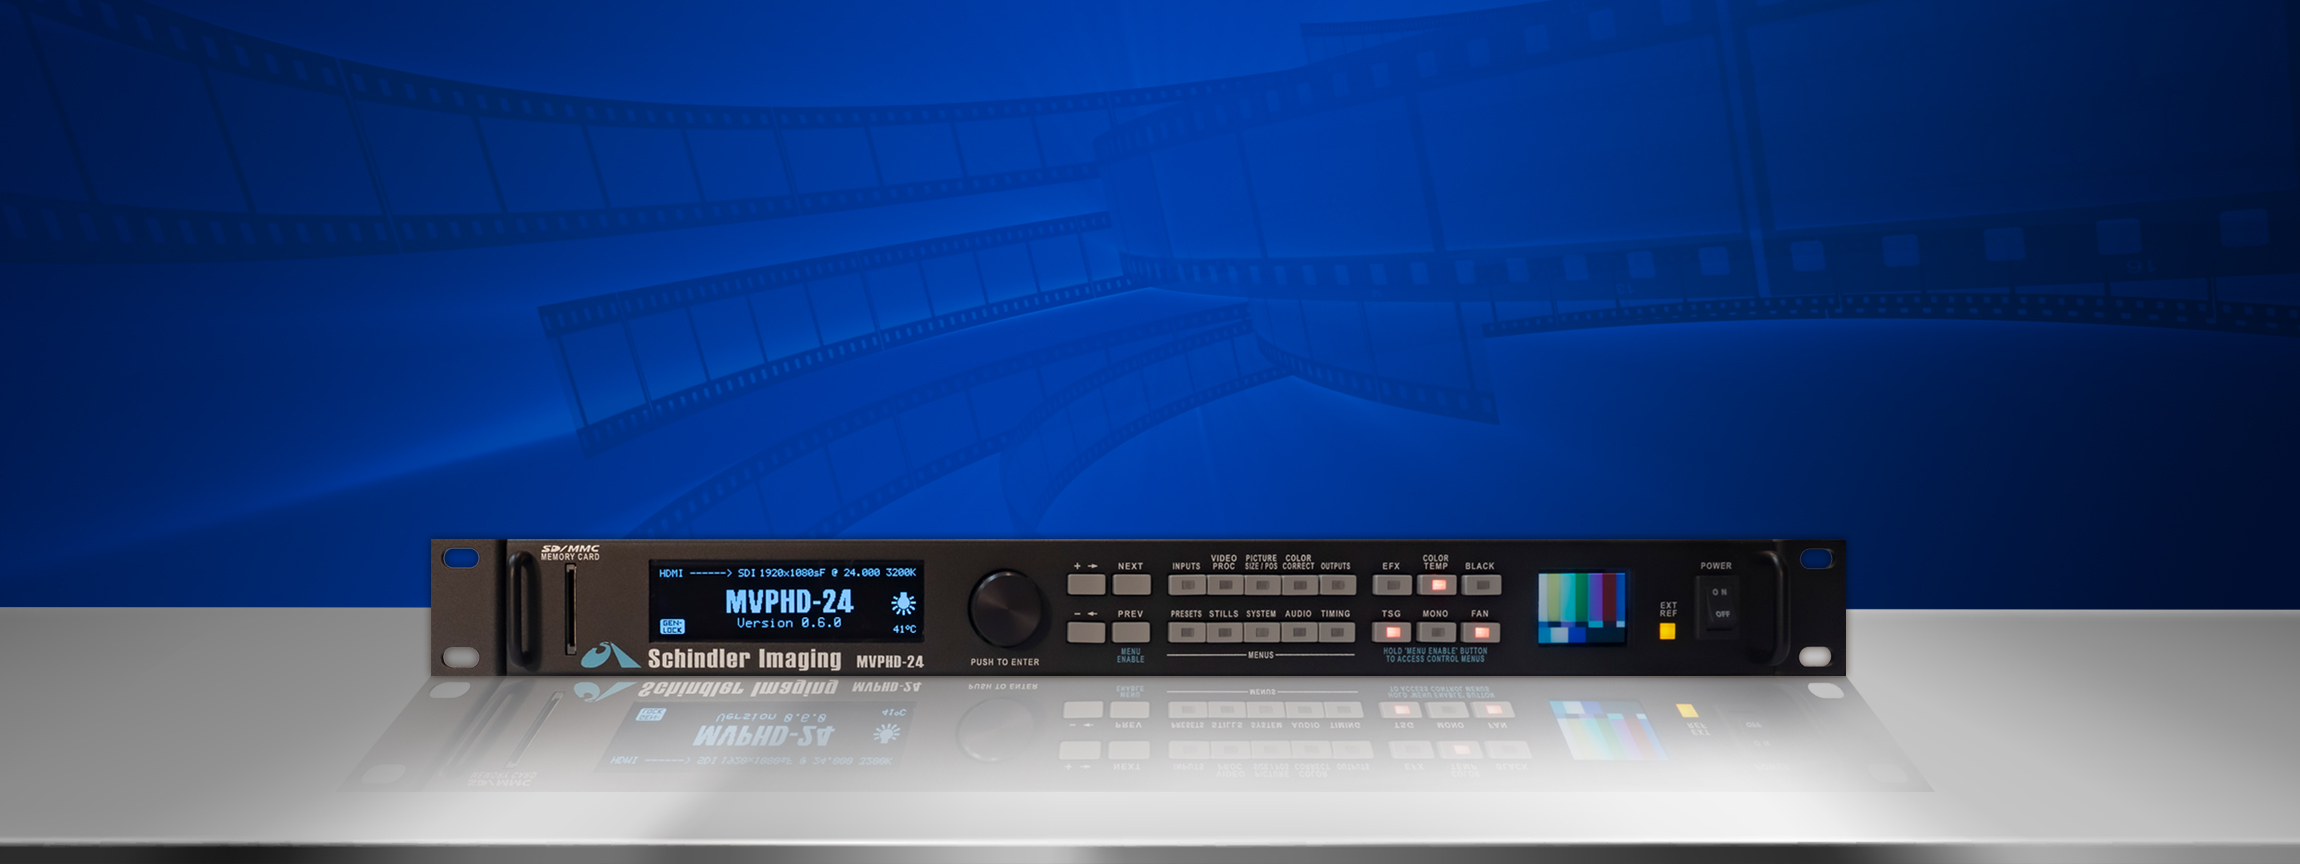Toggle the BLACK output button
Image resolution: width=2300 pixels, height=864 pixels.
point(1481,585)
